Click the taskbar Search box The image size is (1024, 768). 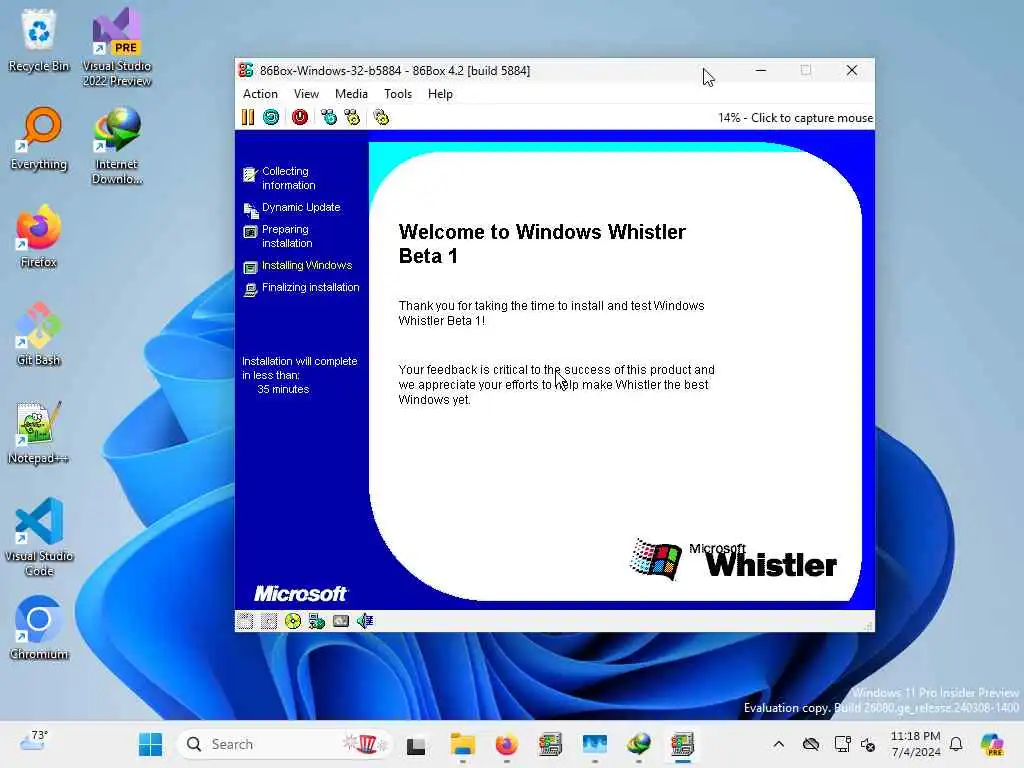(x=284, y=744)
